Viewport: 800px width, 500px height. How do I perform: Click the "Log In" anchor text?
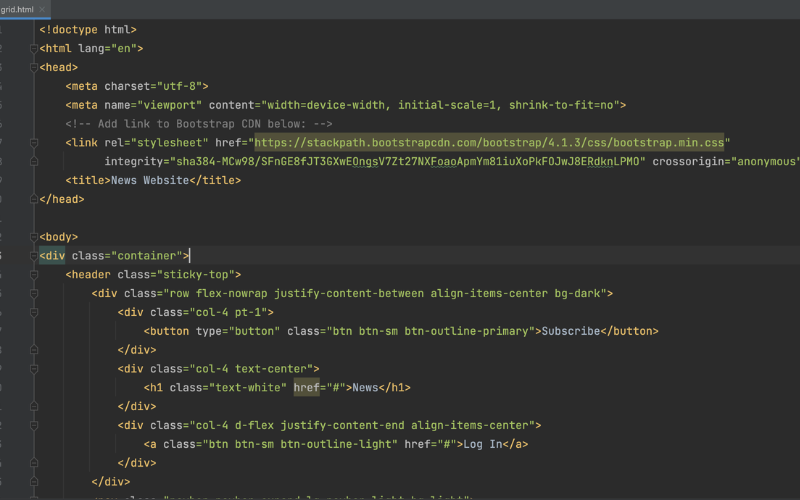483,444
